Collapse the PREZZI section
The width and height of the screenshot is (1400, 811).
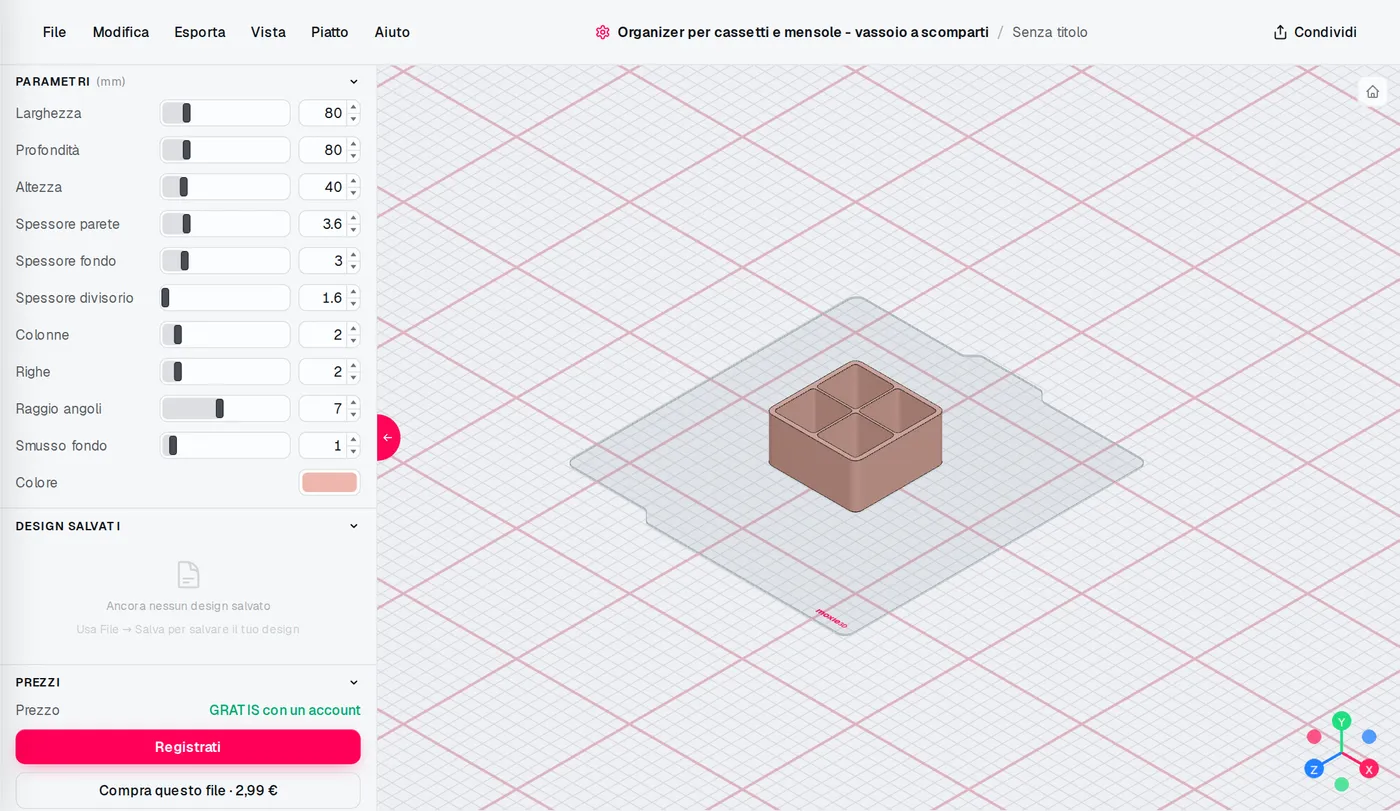pos(353,682)
